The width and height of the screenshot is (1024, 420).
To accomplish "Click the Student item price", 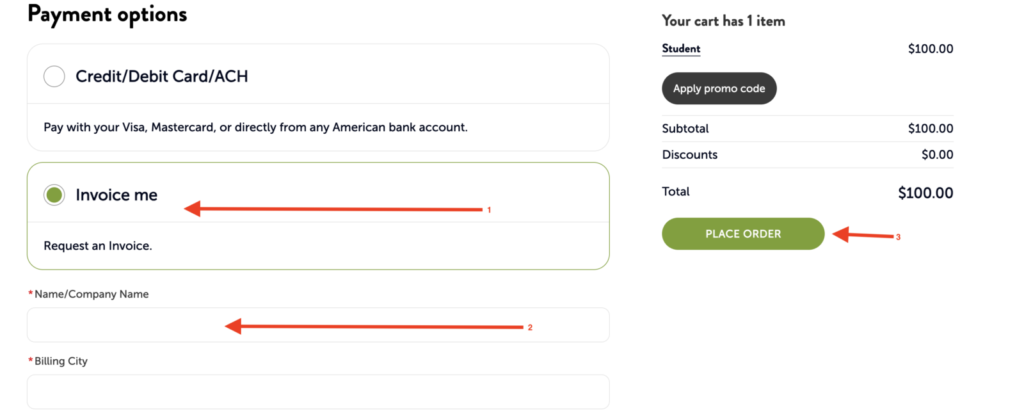I will click(930, 48).
